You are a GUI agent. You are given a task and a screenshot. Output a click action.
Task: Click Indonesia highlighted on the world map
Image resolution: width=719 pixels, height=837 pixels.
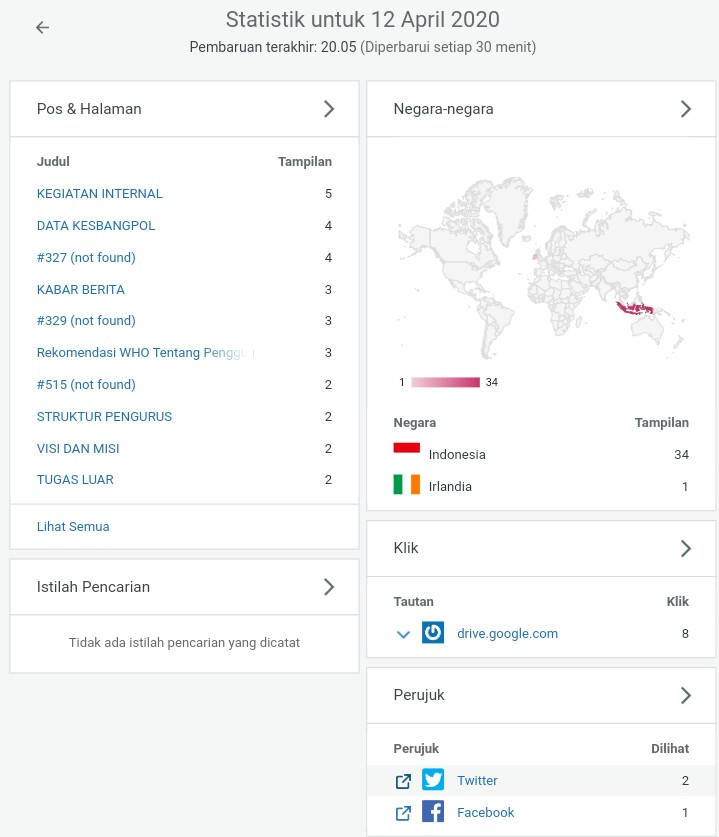click(x=634, y=309)
